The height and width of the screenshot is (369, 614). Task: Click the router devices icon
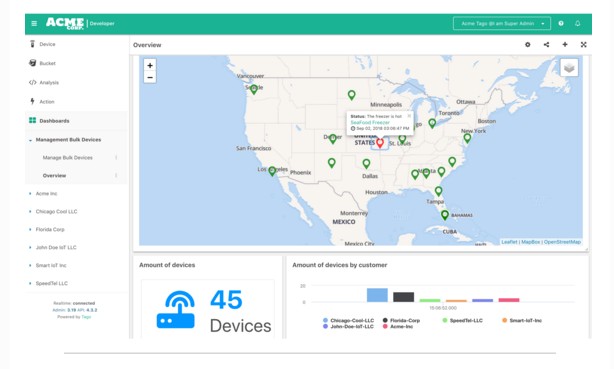(176, 309)
